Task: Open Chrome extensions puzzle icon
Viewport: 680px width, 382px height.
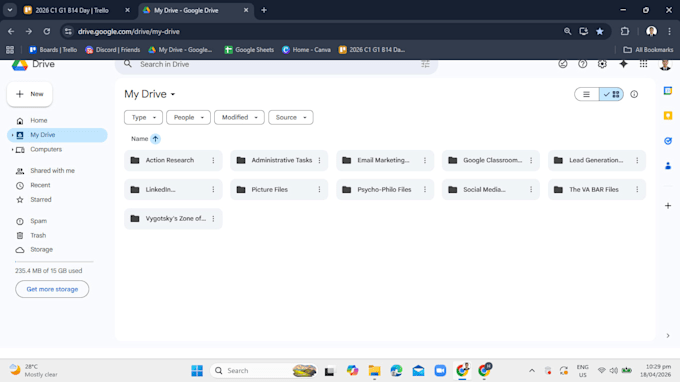Action: tap(624, 31)
